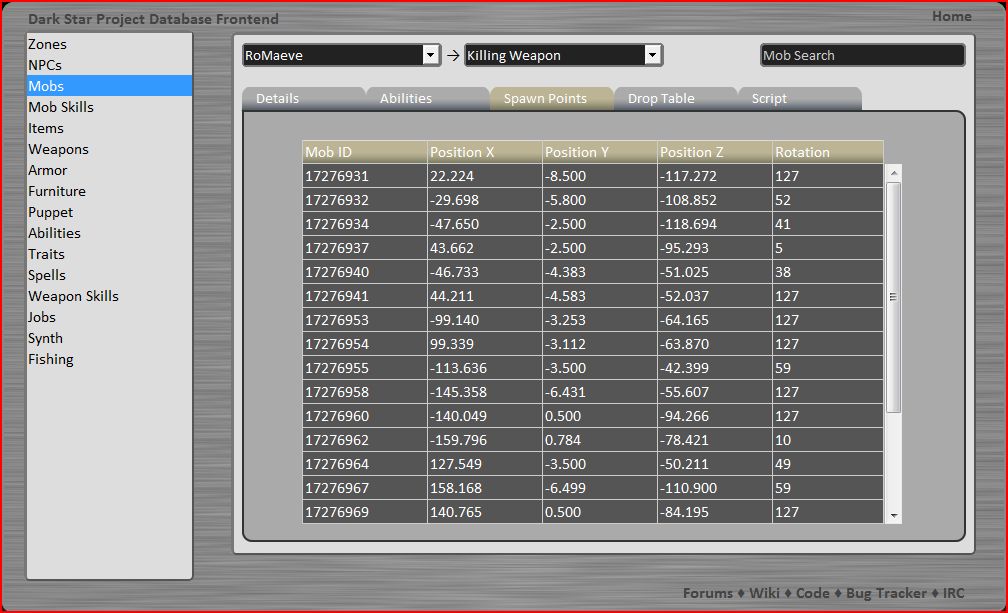Select the Drop Table tab
The image size is (1008, 613).
(661, 98)
